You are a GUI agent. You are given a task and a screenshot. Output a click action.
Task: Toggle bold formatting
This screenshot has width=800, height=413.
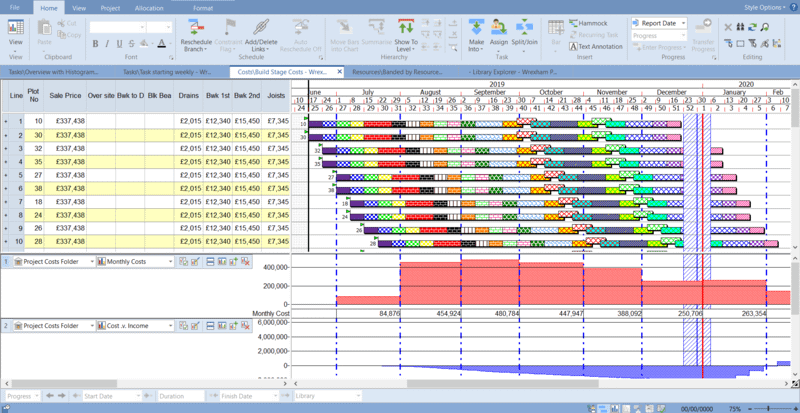click(x=95, y=44)
